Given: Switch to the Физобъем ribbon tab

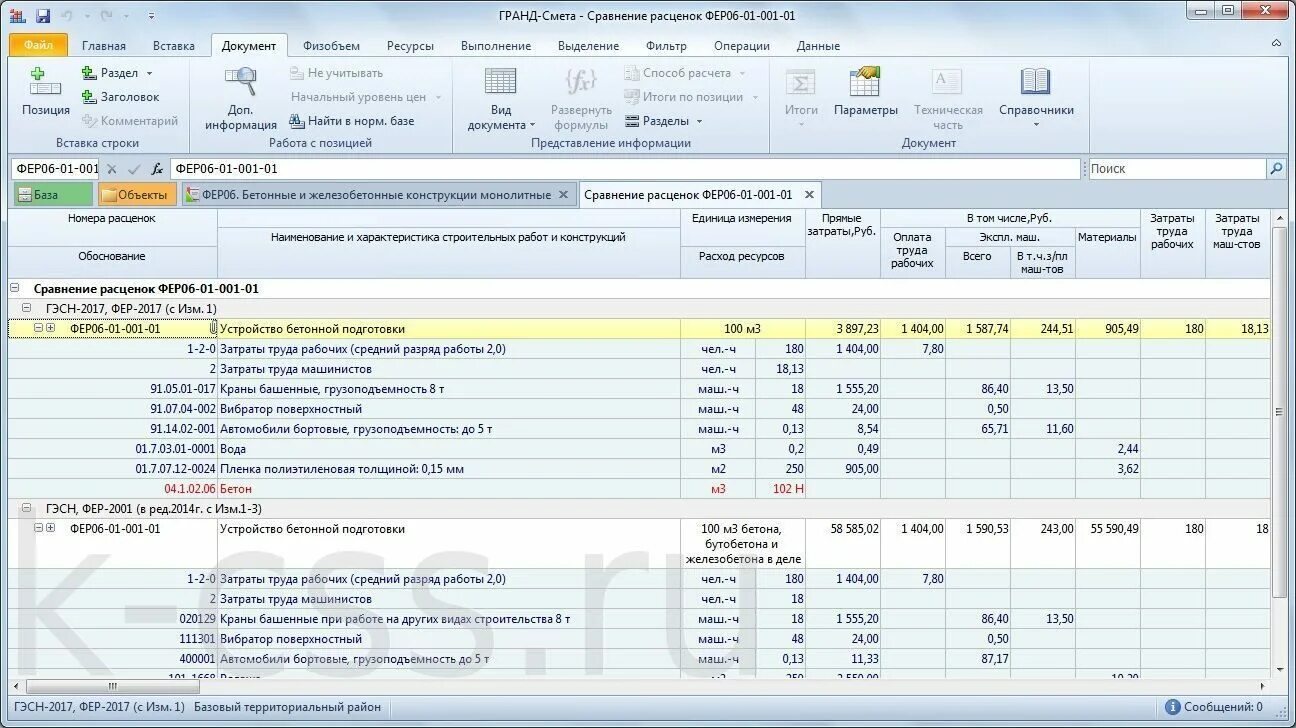Looking at the screenshot, I should coord(331,46).
